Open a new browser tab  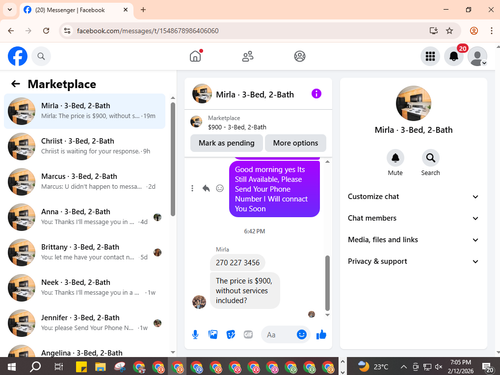coord(143,10)
